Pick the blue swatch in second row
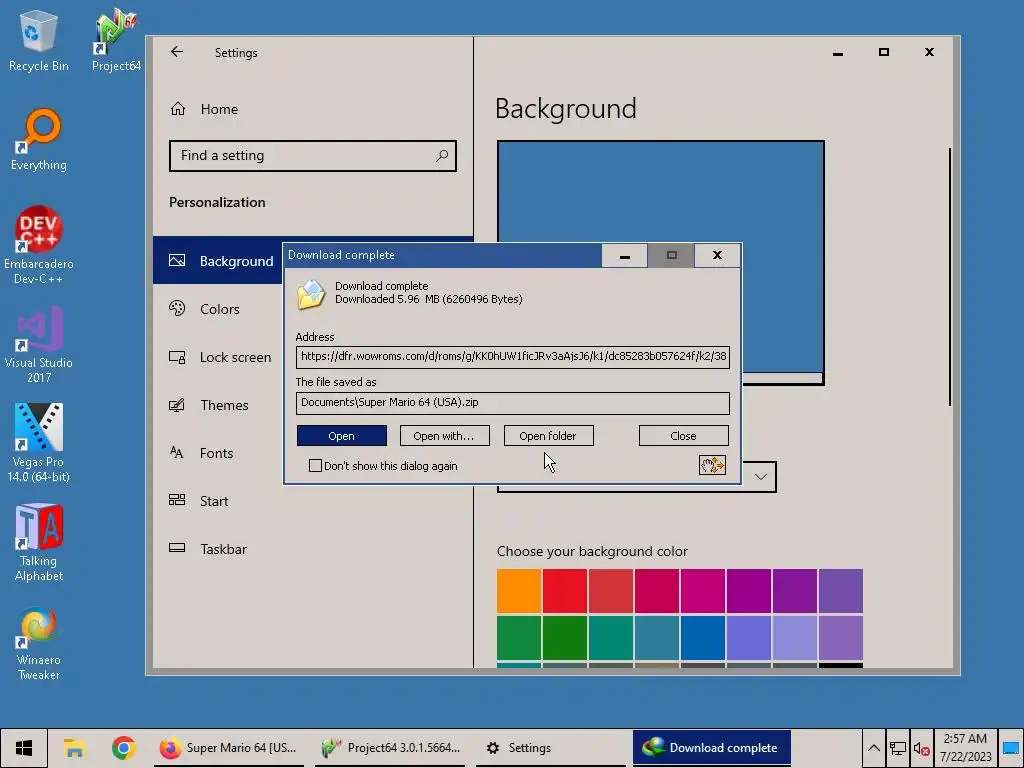The height and width of the screenshot is (768, 1024). click(703, 637)
